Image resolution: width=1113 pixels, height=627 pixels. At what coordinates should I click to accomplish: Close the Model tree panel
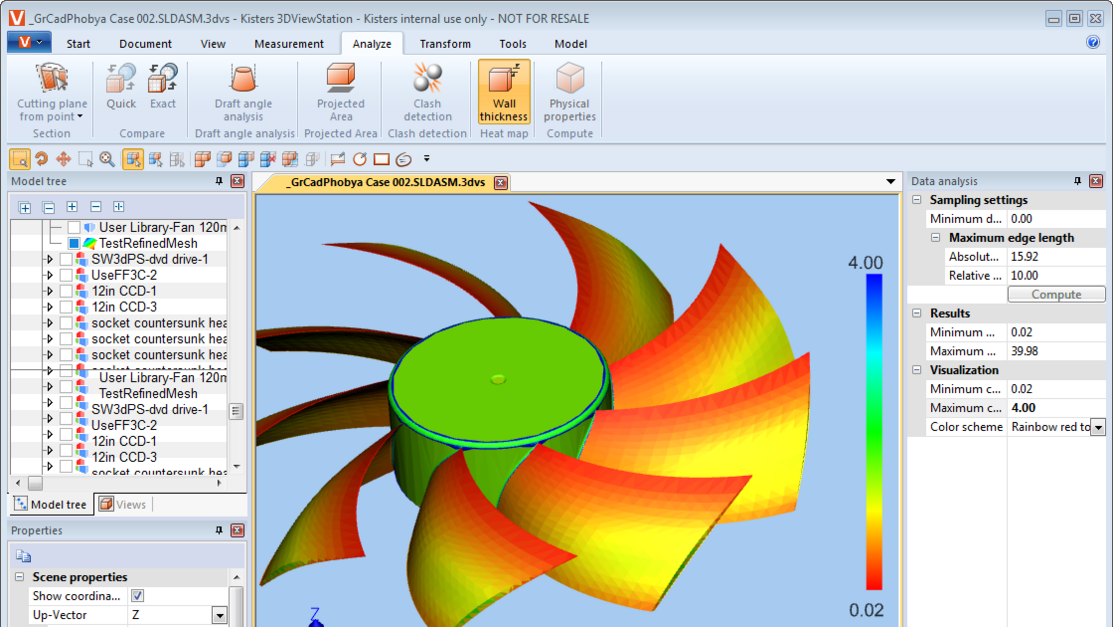pyautogui.click(x=238, y=181)
